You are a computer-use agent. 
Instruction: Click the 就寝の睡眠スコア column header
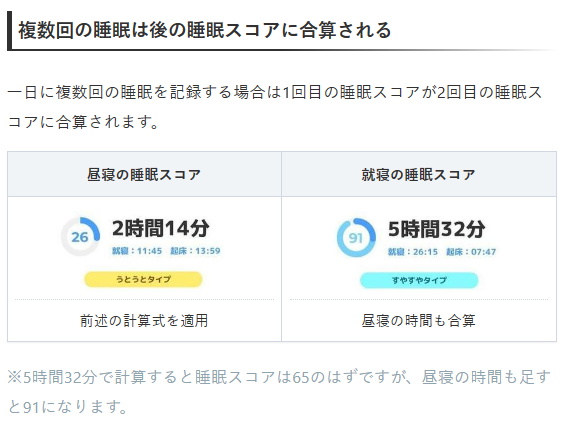(x=419, y=174)
